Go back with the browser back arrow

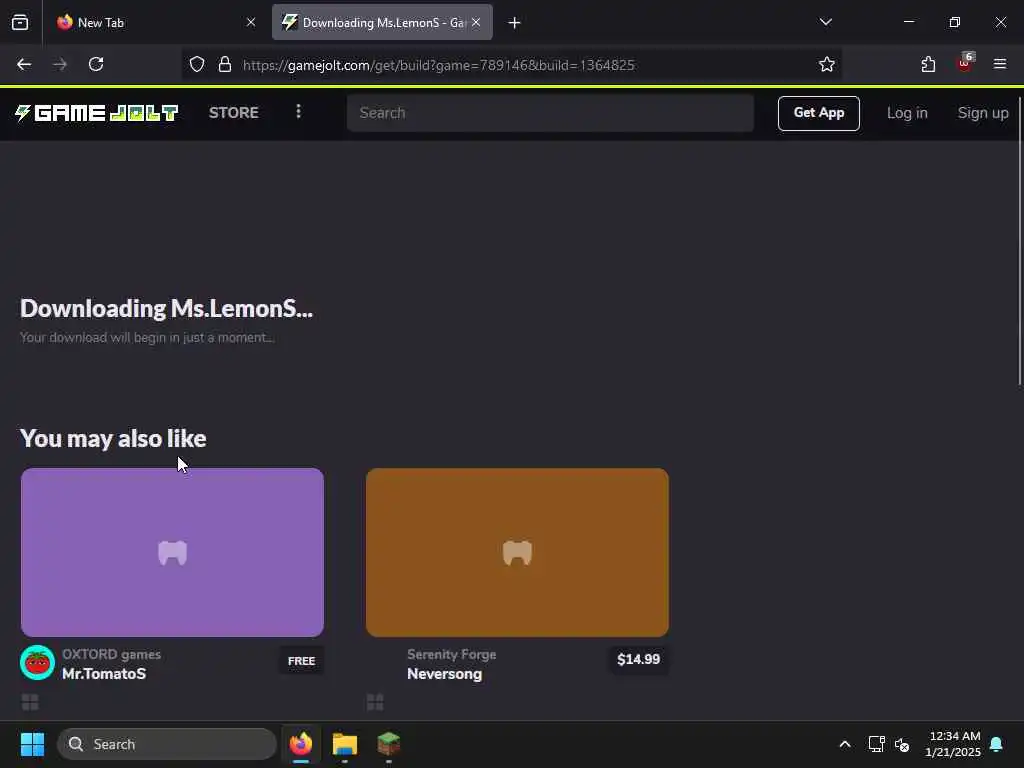pyautogui.click(x=24, y=64)
